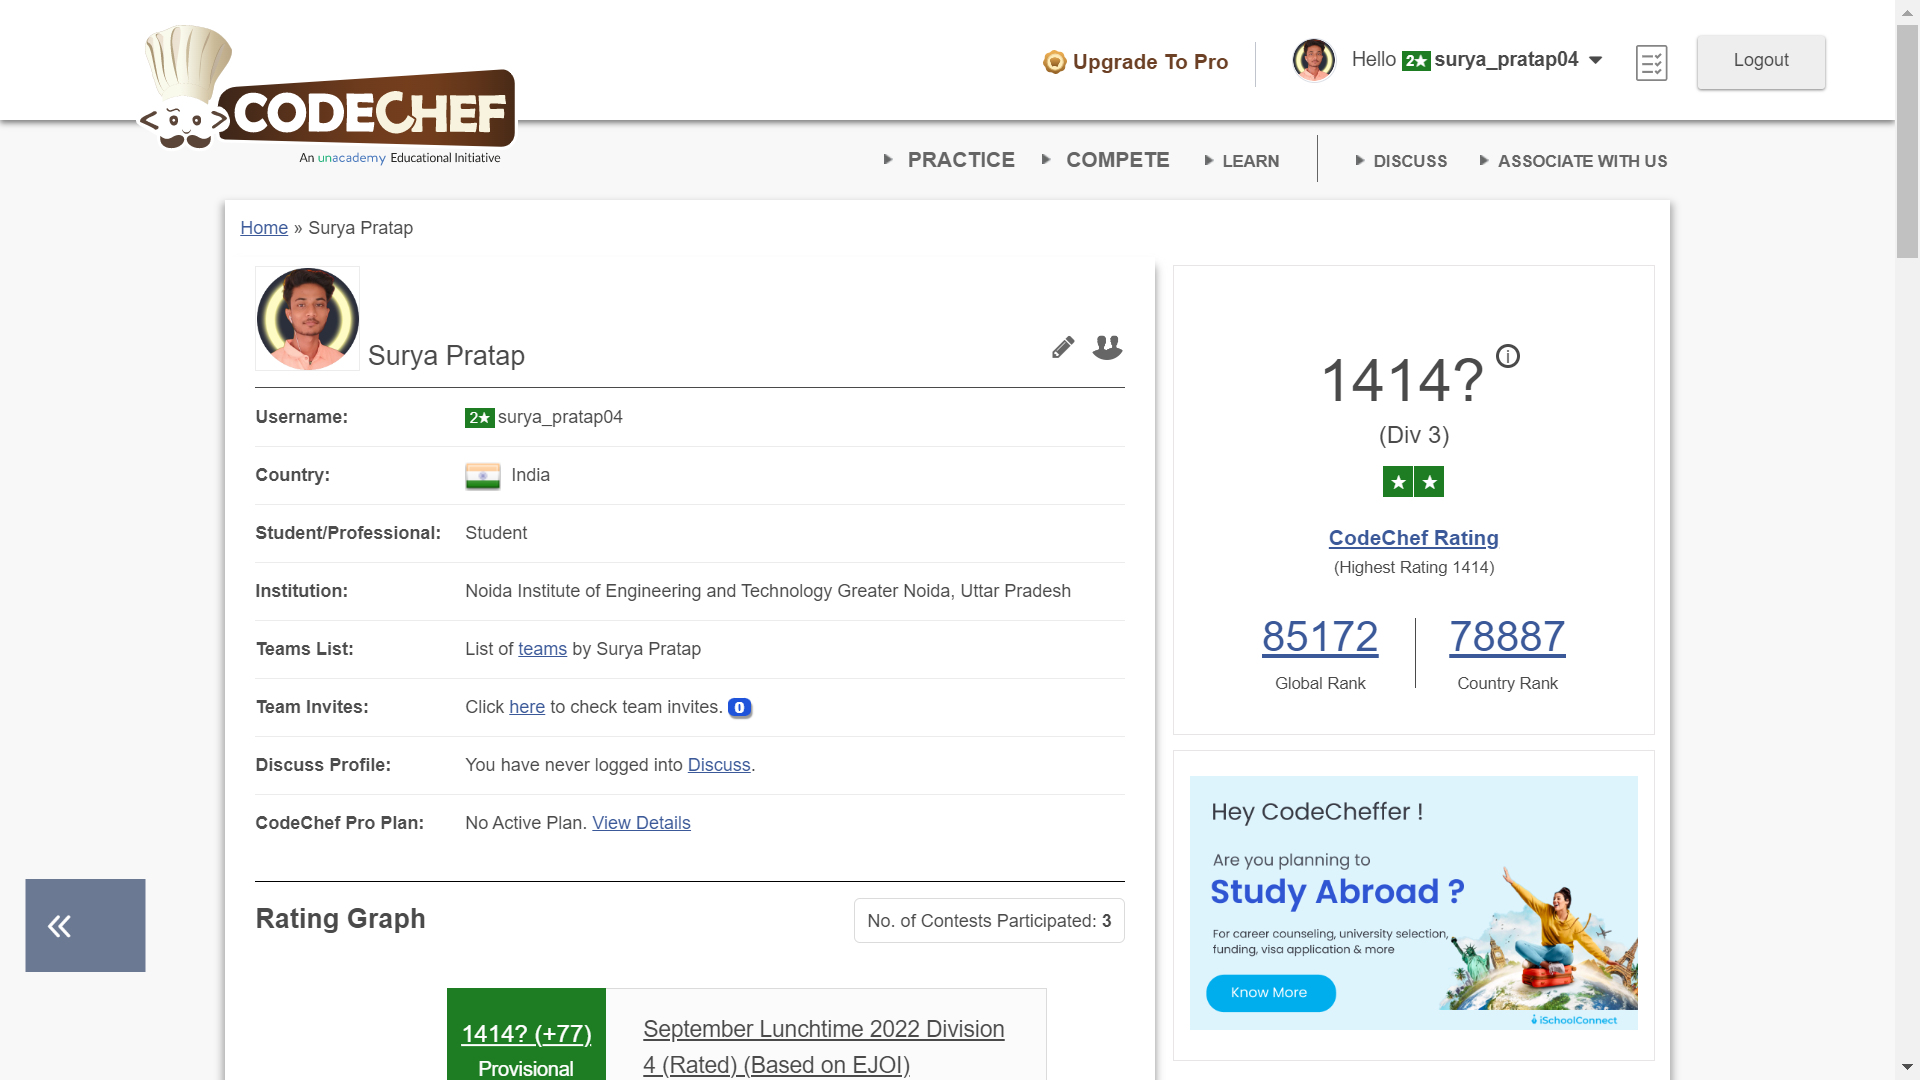Image resolution: width=1920 pixels, height=1080 pixels.
Task: Open the teams link in Teams List
Action: click(x=542, y=649)
